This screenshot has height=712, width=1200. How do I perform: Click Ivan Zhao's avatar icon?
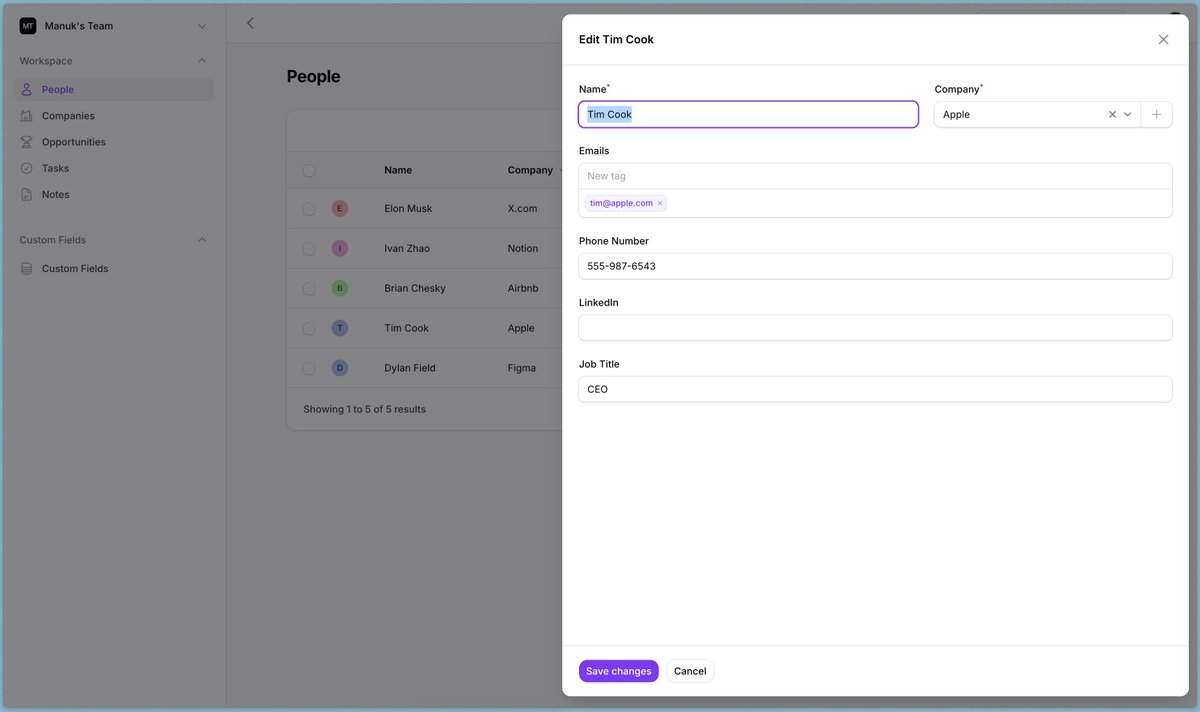340,248
